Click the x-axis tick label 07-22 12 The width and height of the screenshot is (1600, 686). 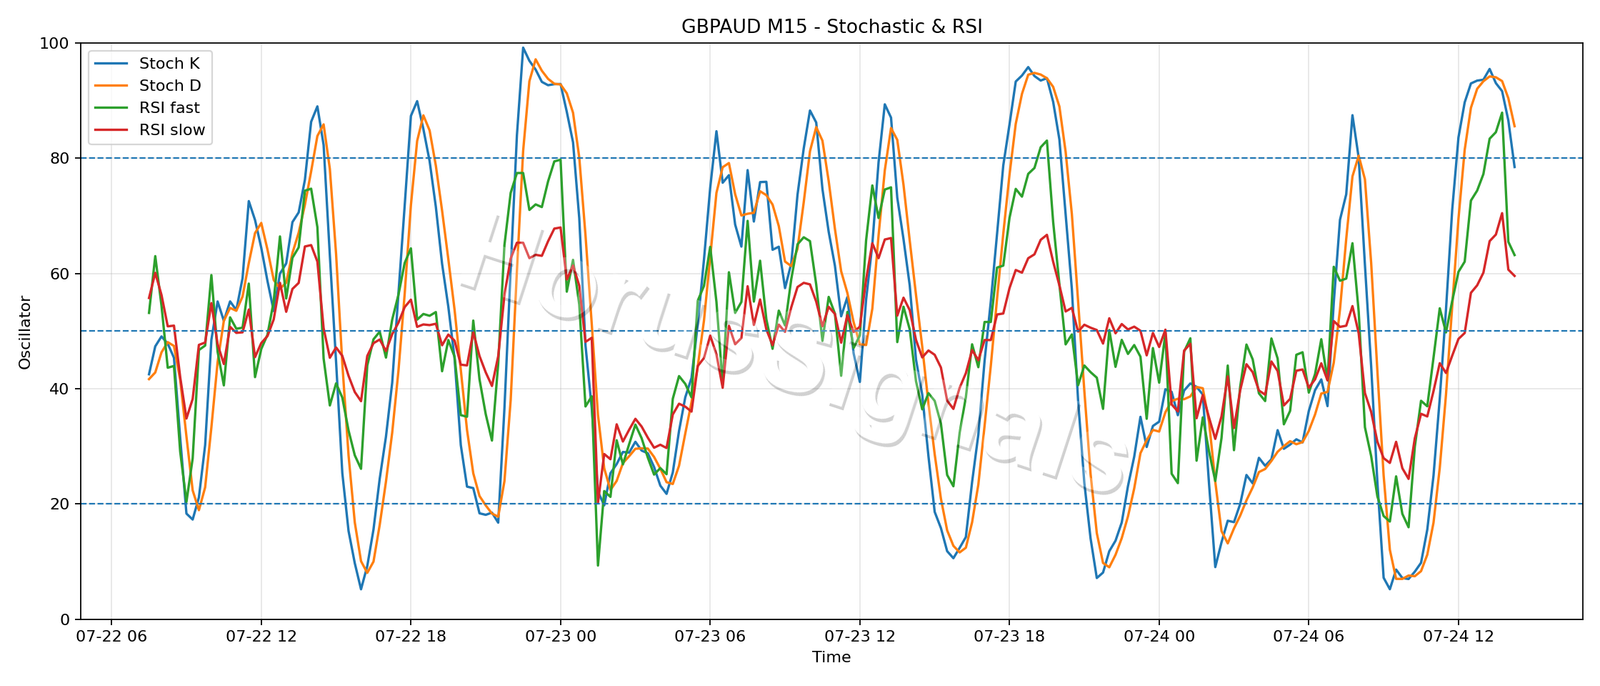261,636
